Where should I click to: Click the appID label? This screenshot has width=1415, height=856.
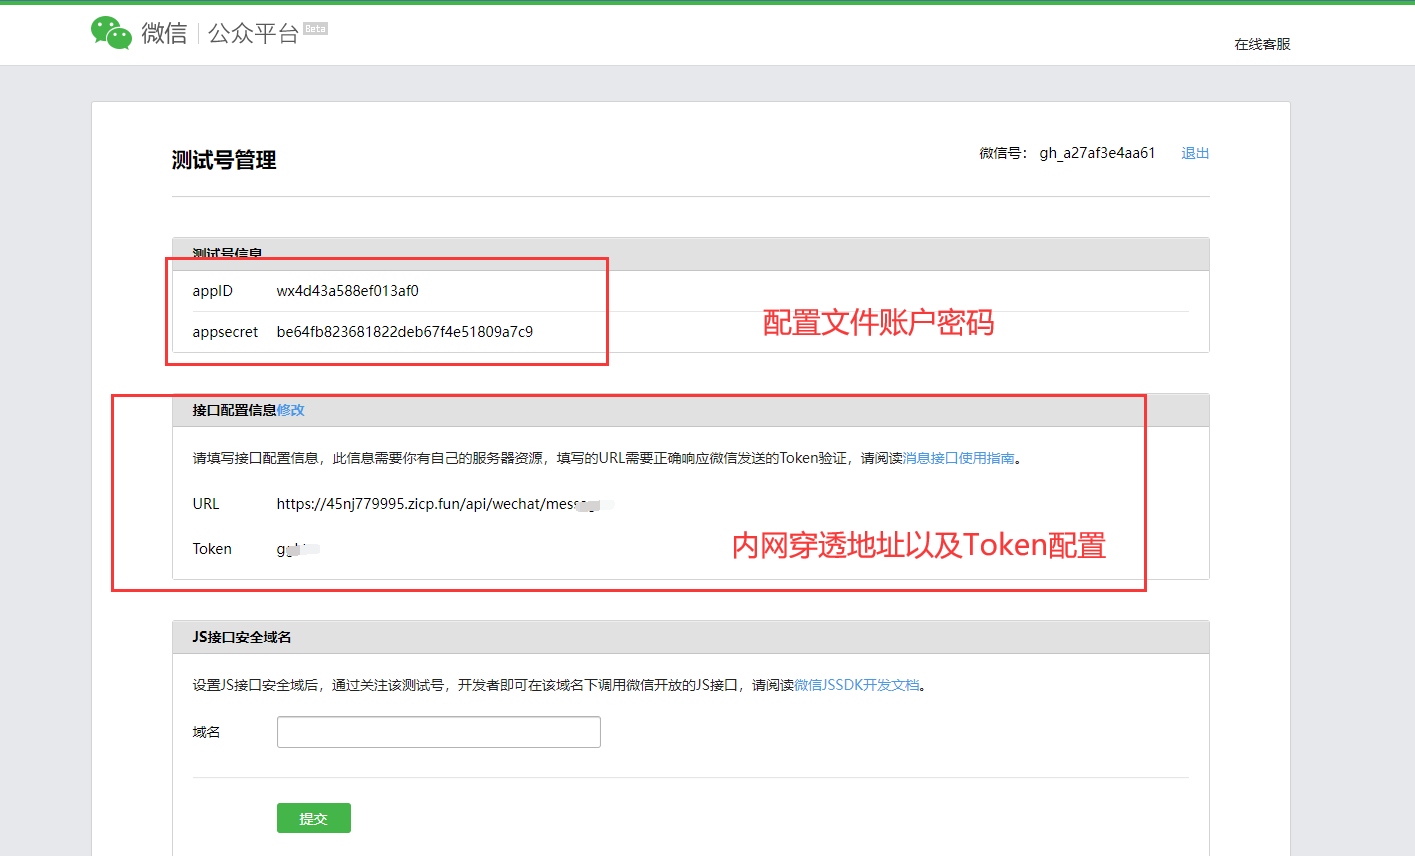click(213, 291)
